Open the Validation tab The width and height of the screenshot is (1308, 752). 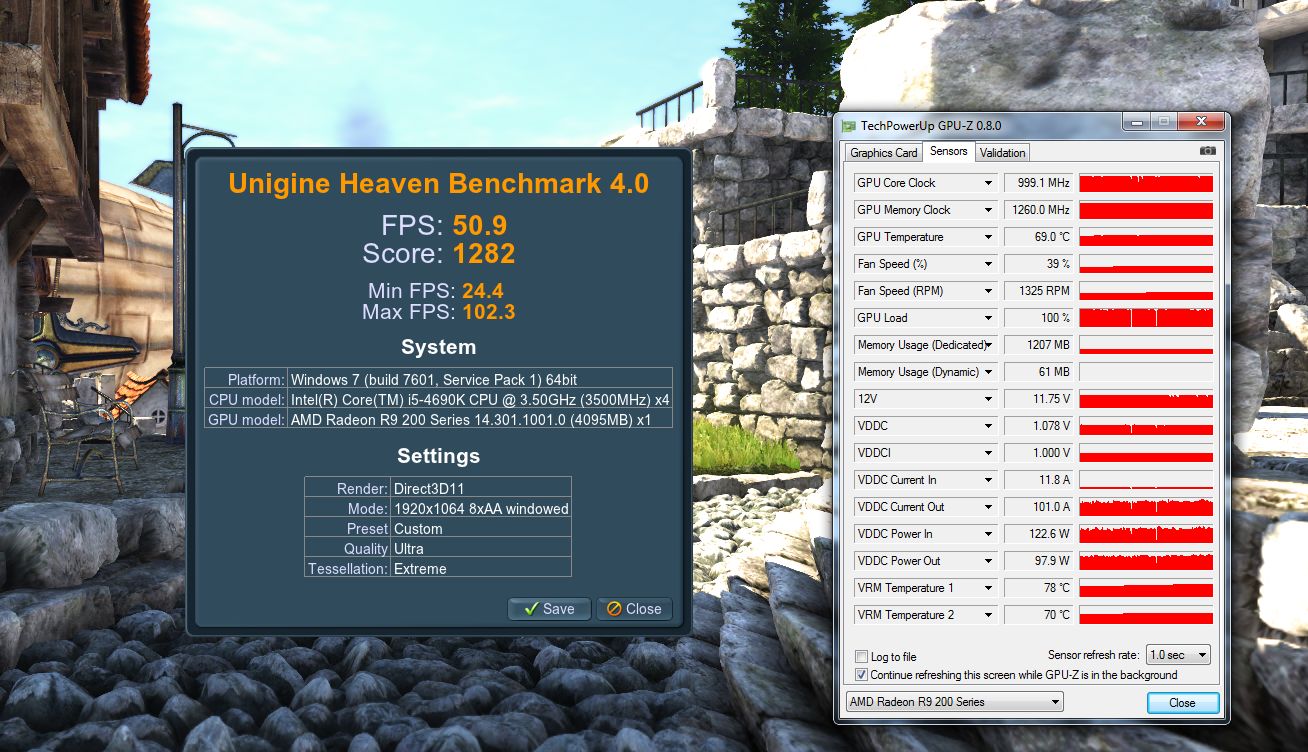coord(1002,153)
